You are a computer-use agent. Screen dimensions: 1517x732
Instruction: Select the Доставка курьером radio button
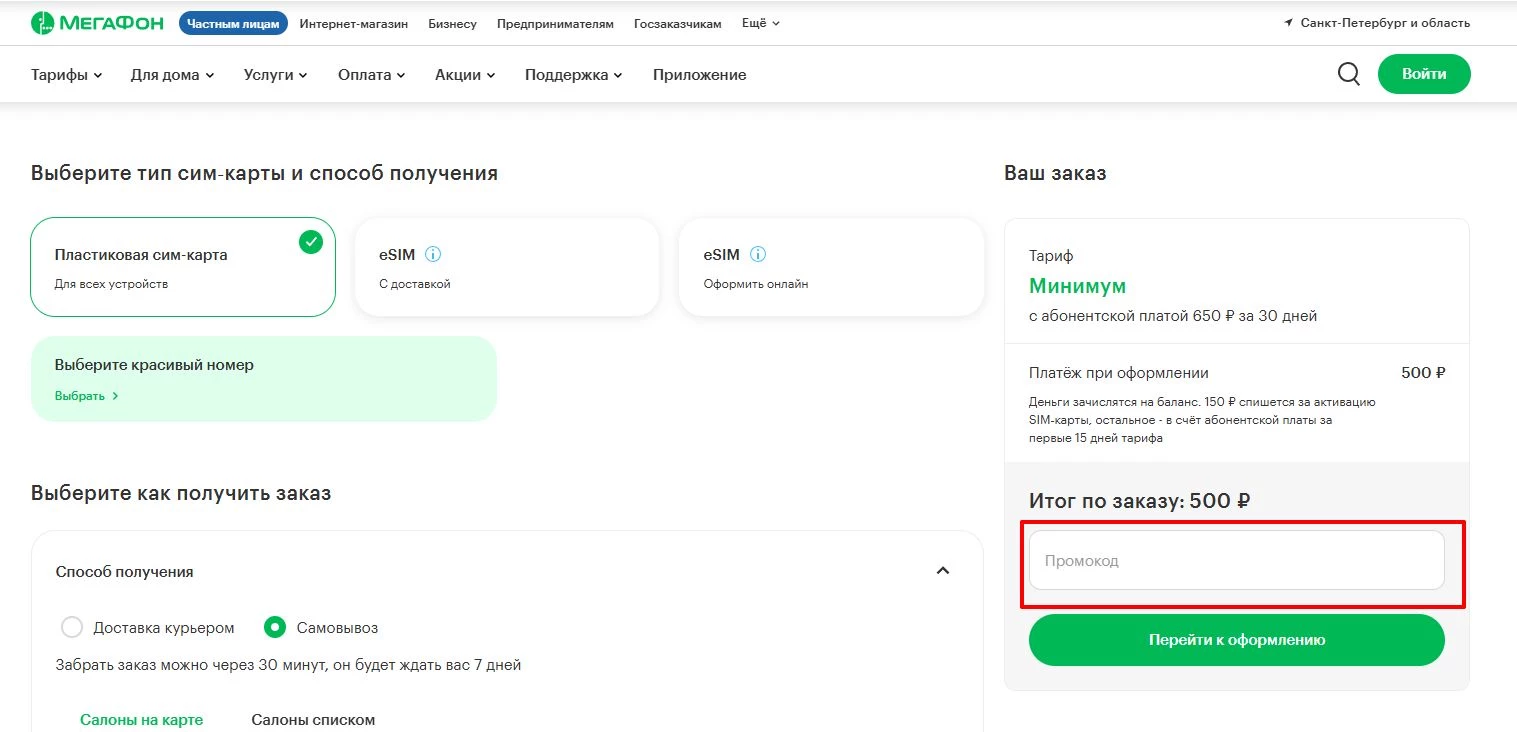[x=71, y=627]
